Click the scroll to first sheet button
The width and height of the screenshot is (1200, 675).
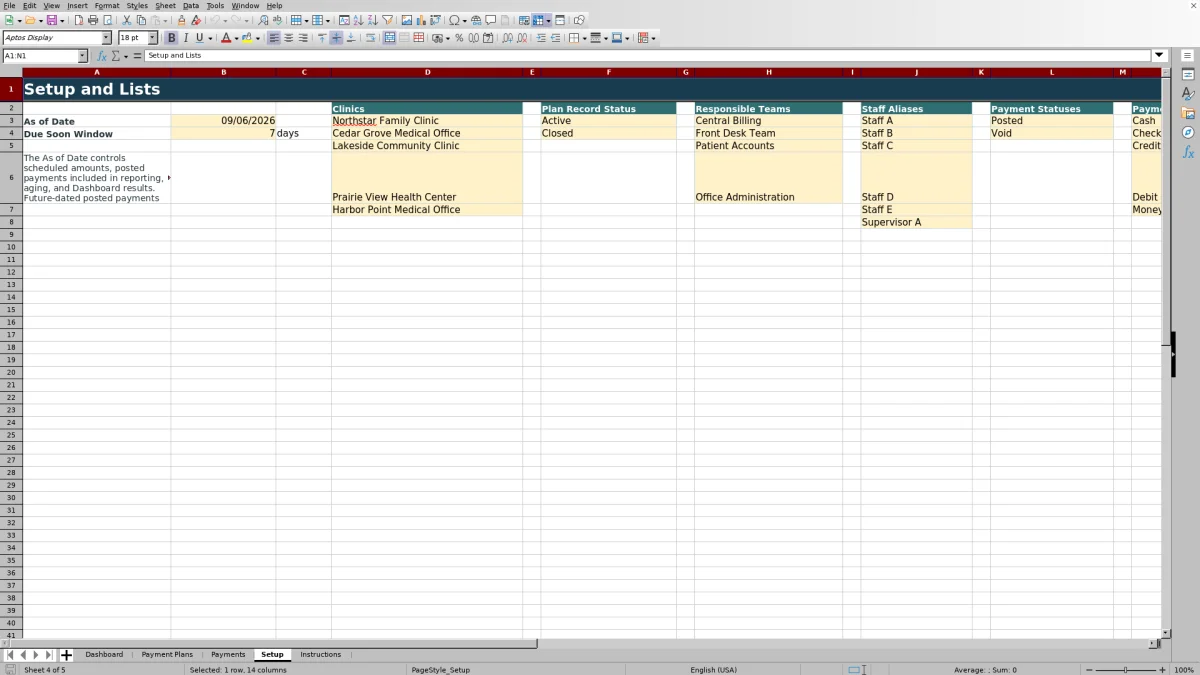tap(10, 655)
